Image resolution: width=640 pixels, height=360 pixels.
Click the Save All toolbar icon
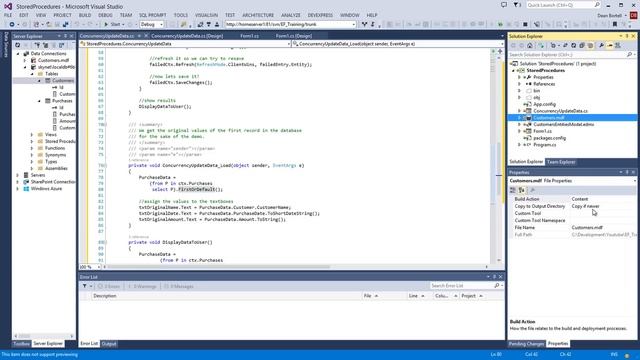[x=65, y=24]
